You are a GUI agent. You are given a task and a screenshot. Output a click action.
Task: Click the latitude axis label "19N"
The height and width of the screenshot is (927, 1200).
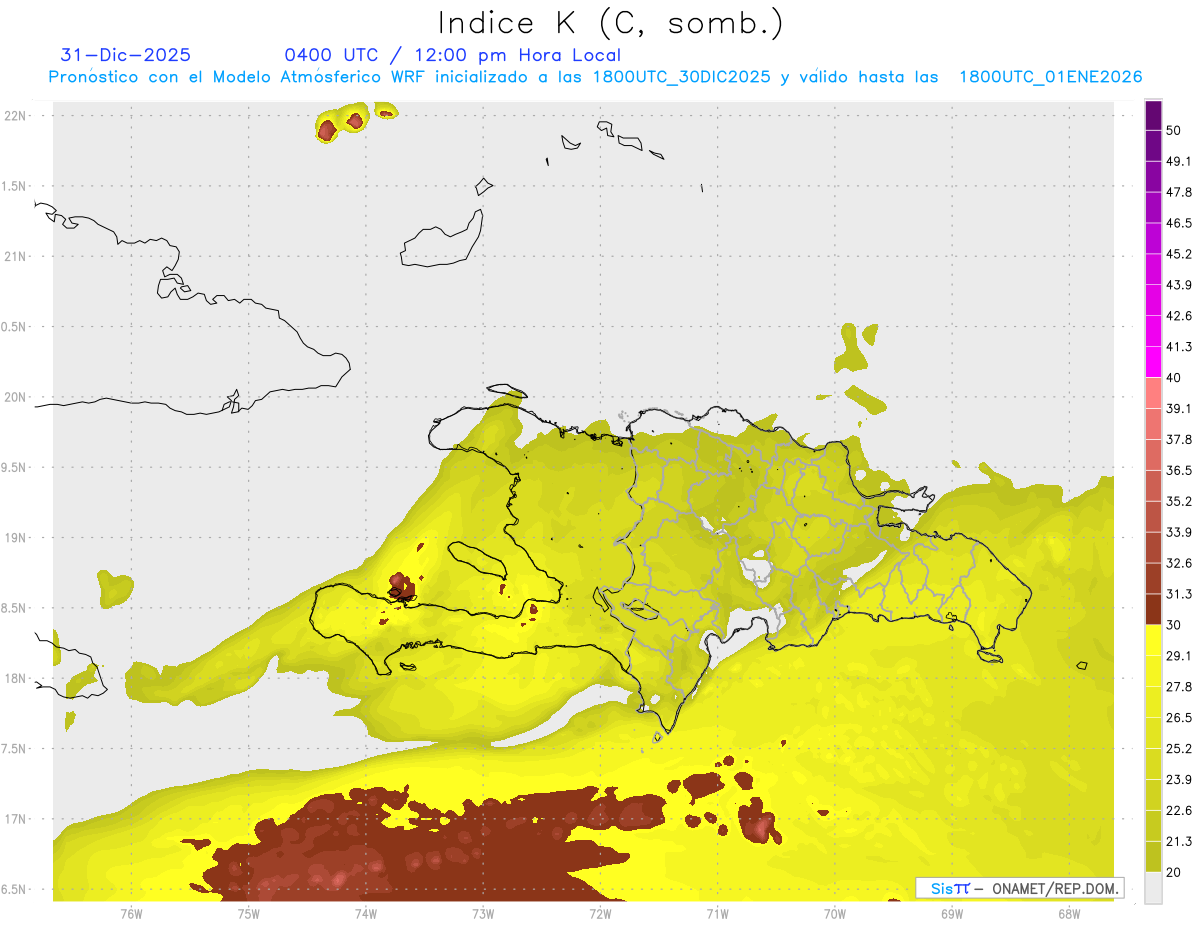(14, 537)
